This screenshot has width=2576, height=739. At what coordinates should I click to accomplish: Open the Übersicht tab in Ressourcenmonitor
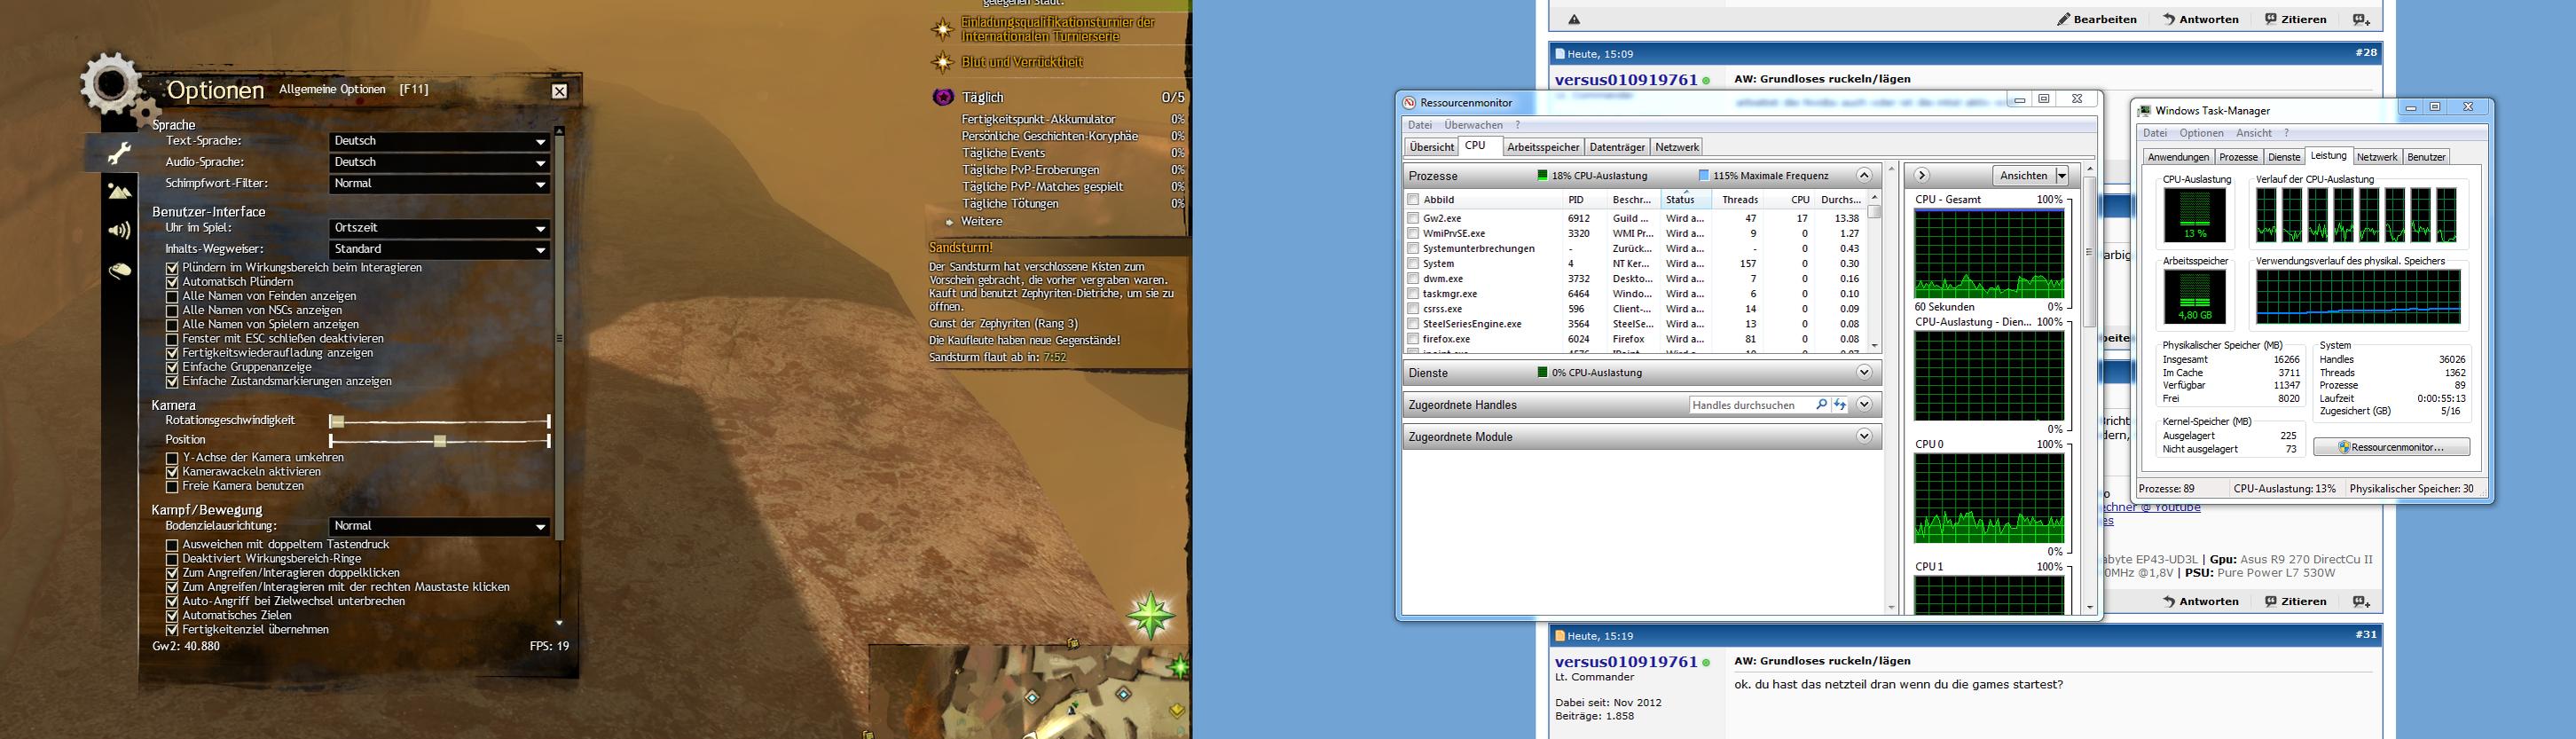tap(1431, 147)
